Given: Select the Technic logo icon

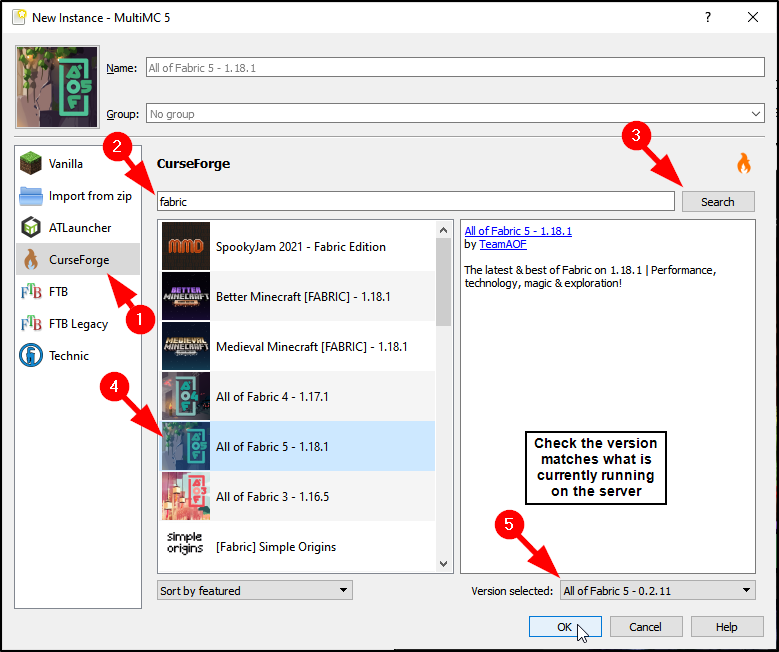Looking at the screenshot, I should [x=31, y=355].
